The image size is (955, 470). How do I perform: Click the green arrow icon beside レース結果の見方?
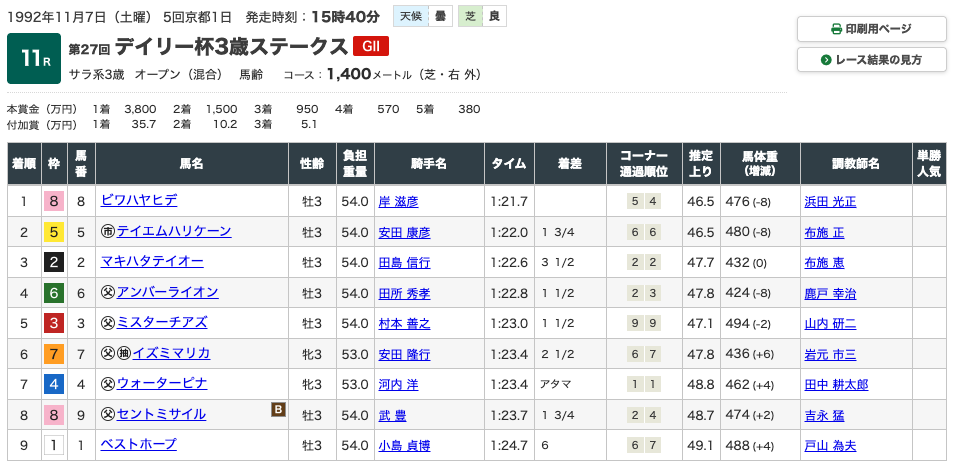click(x=826, y=60)
